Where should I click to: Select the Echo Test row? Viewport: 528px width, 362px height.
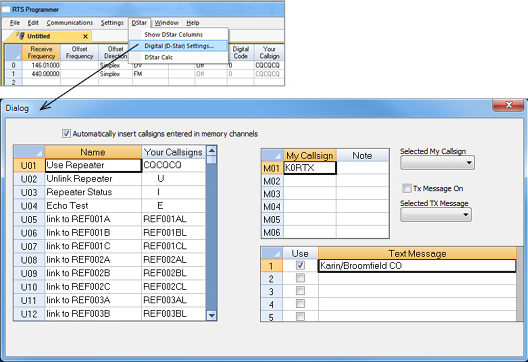point(109,206)
